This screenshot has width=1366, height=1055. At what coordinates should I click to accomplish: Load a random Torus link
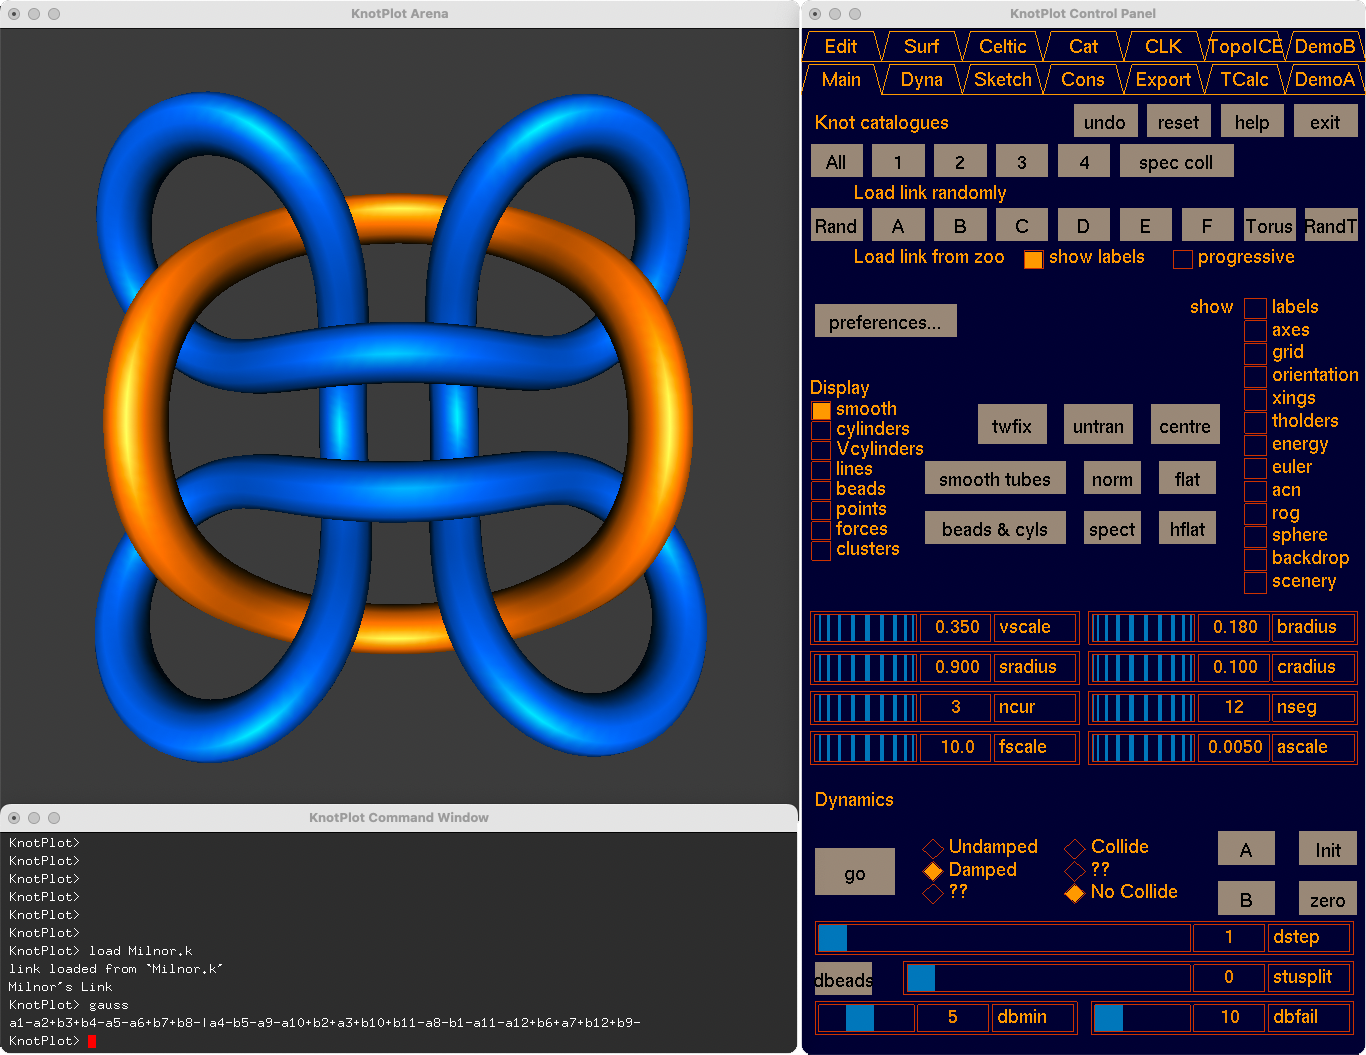click(x=1268, y=226)
